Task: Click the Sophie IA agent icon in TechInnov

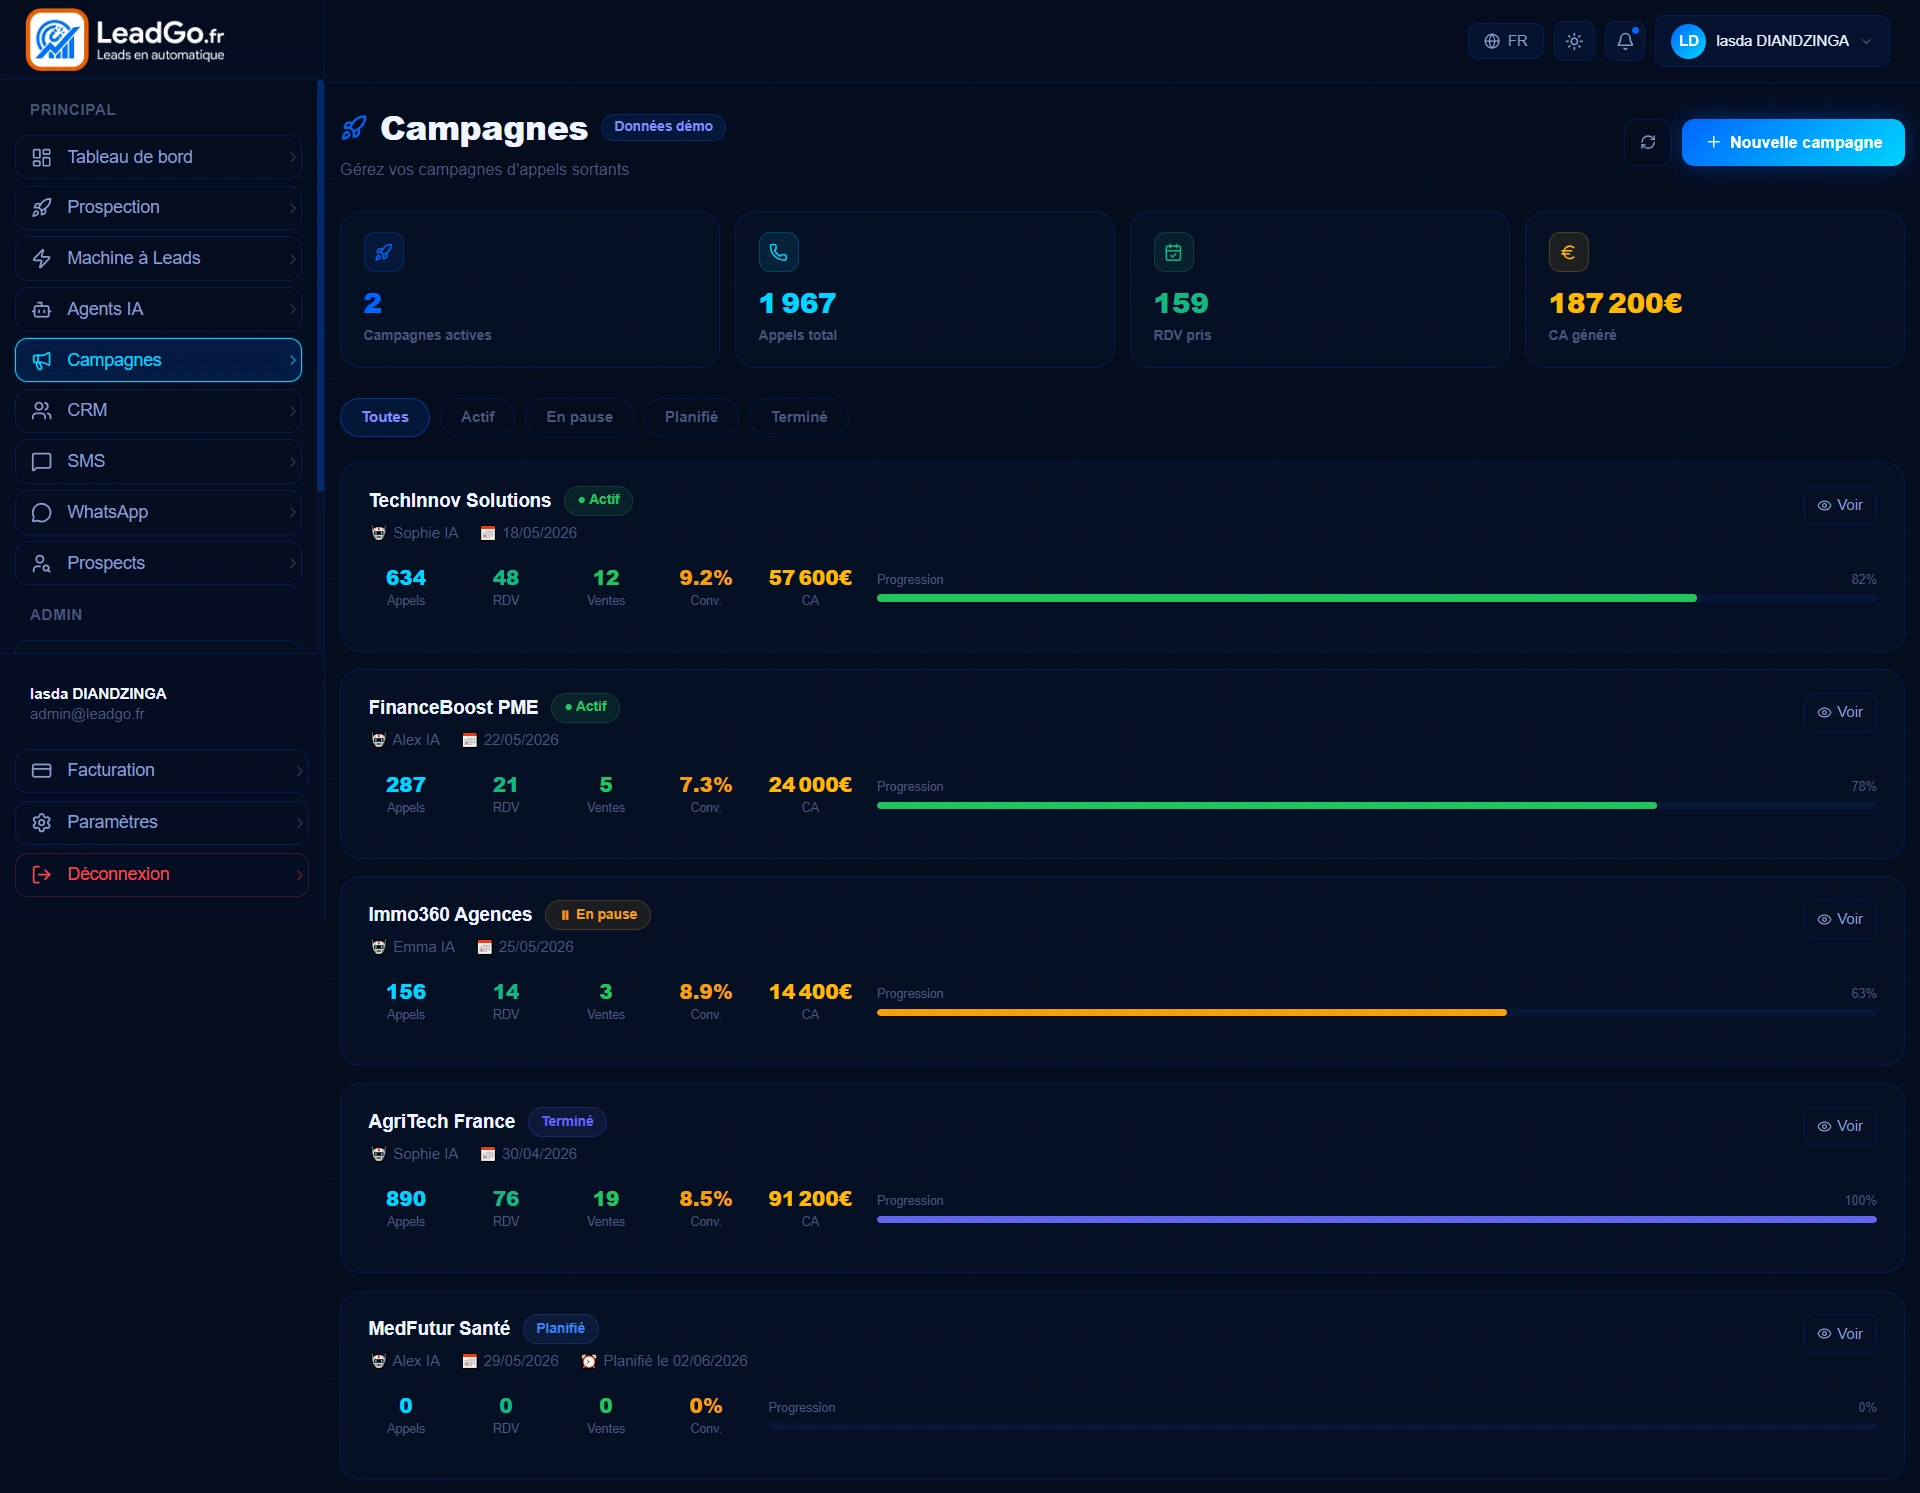Action: coord(379,534)
